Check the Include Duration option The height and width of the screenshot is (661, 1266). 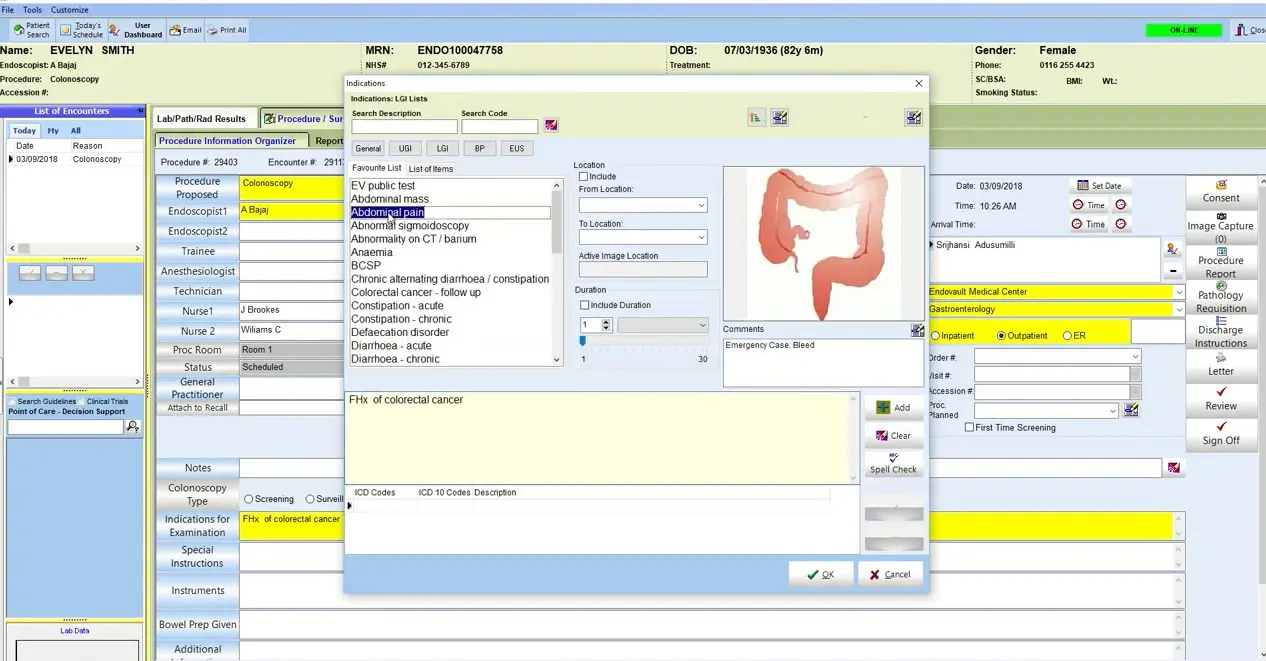583,305
